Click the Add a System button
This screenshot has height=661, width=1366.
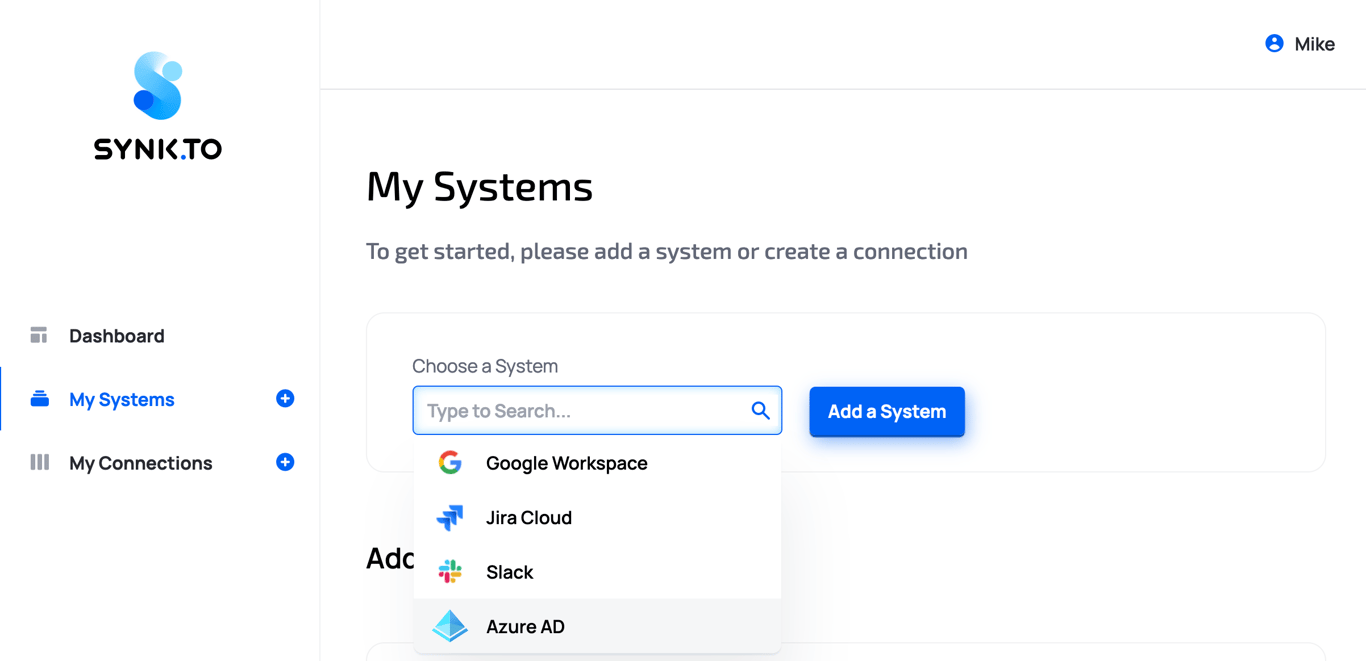(x=887, y=411)
